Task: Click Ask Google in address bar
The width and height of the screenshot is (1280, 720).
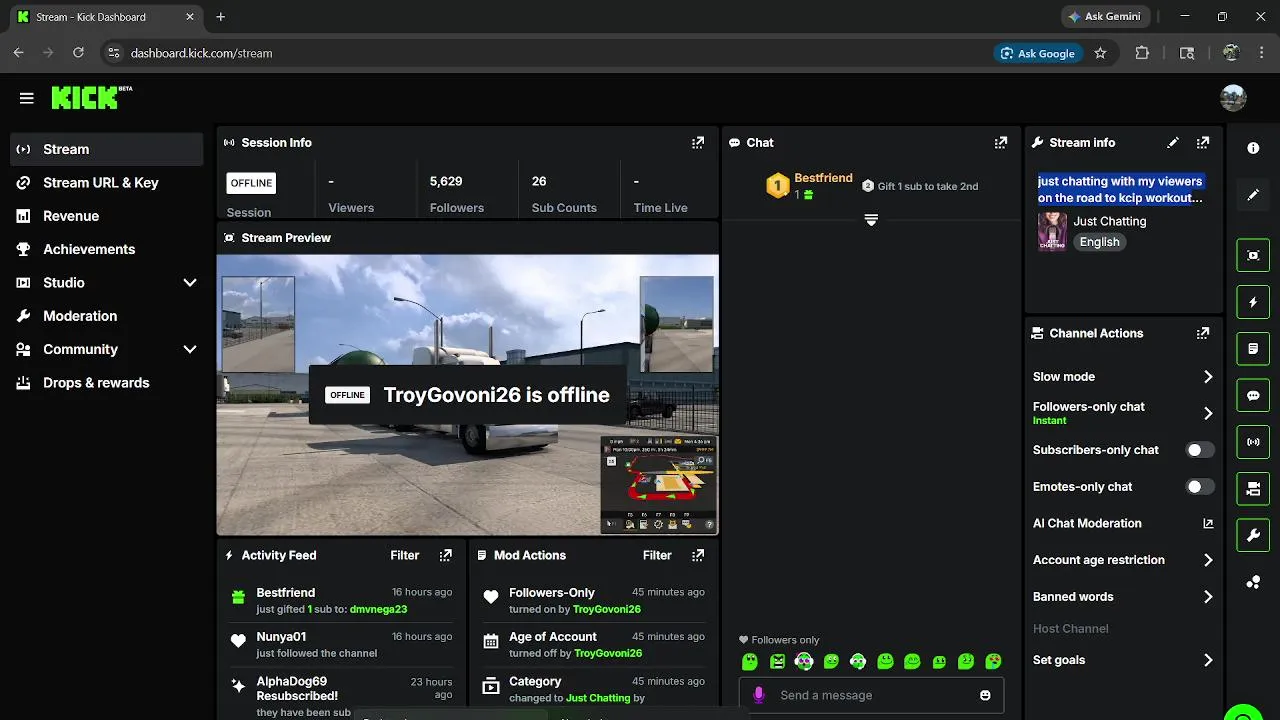Action: pos(1037,53)
